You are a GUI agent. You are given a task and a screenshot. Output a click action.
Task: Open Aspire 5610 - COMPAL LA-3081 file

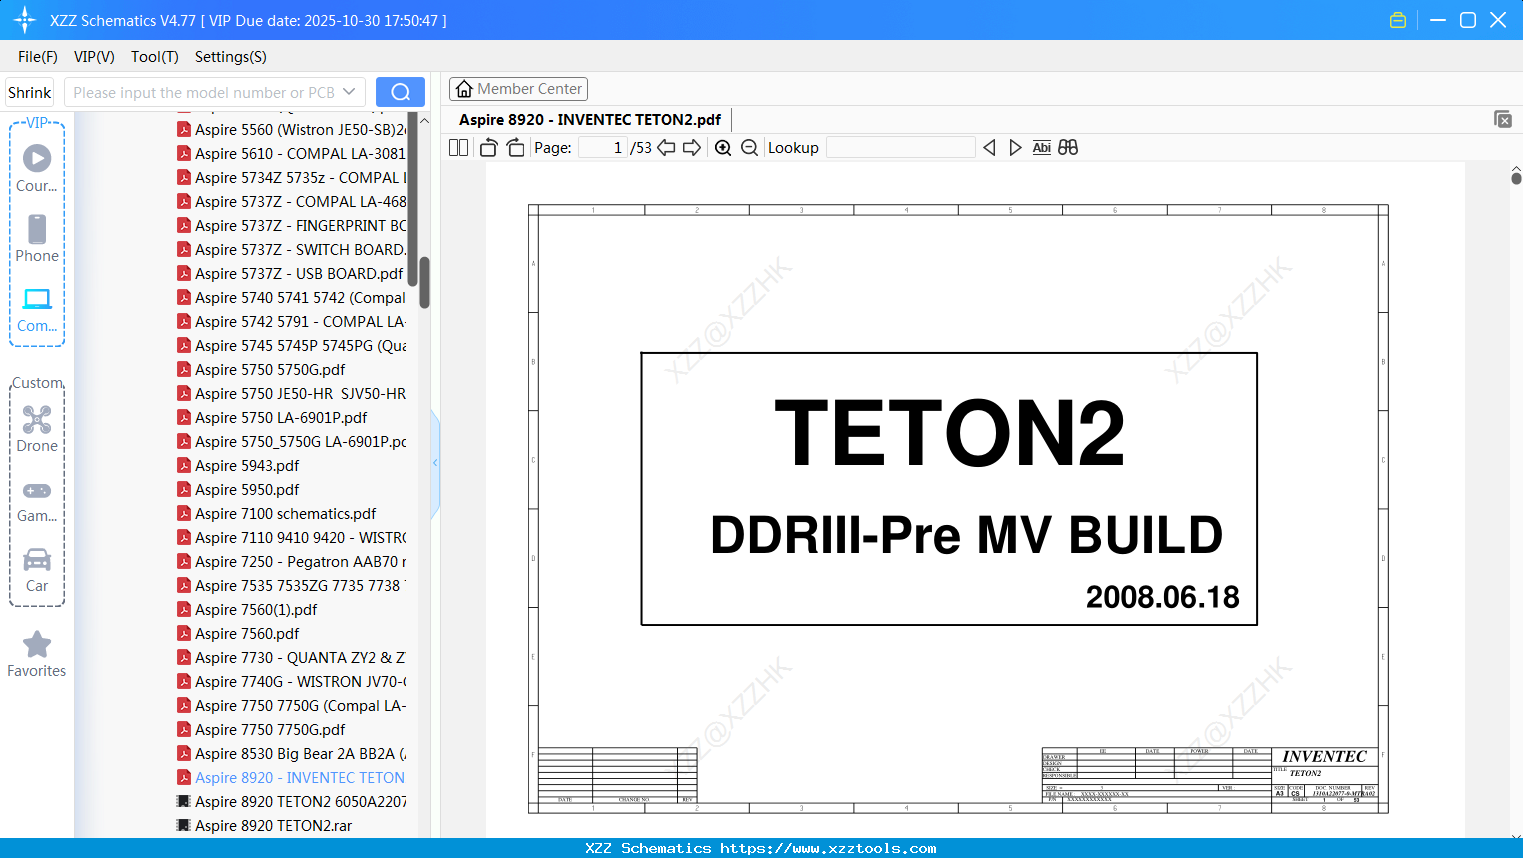tap(291, 154)
